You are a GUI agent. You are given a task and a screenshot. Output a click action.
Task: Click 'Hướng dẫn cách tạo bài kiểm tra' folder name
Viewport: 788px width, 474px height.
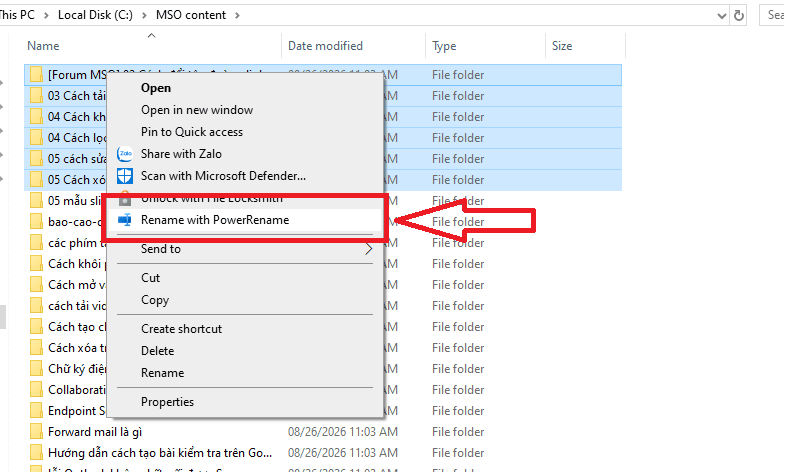160,453
